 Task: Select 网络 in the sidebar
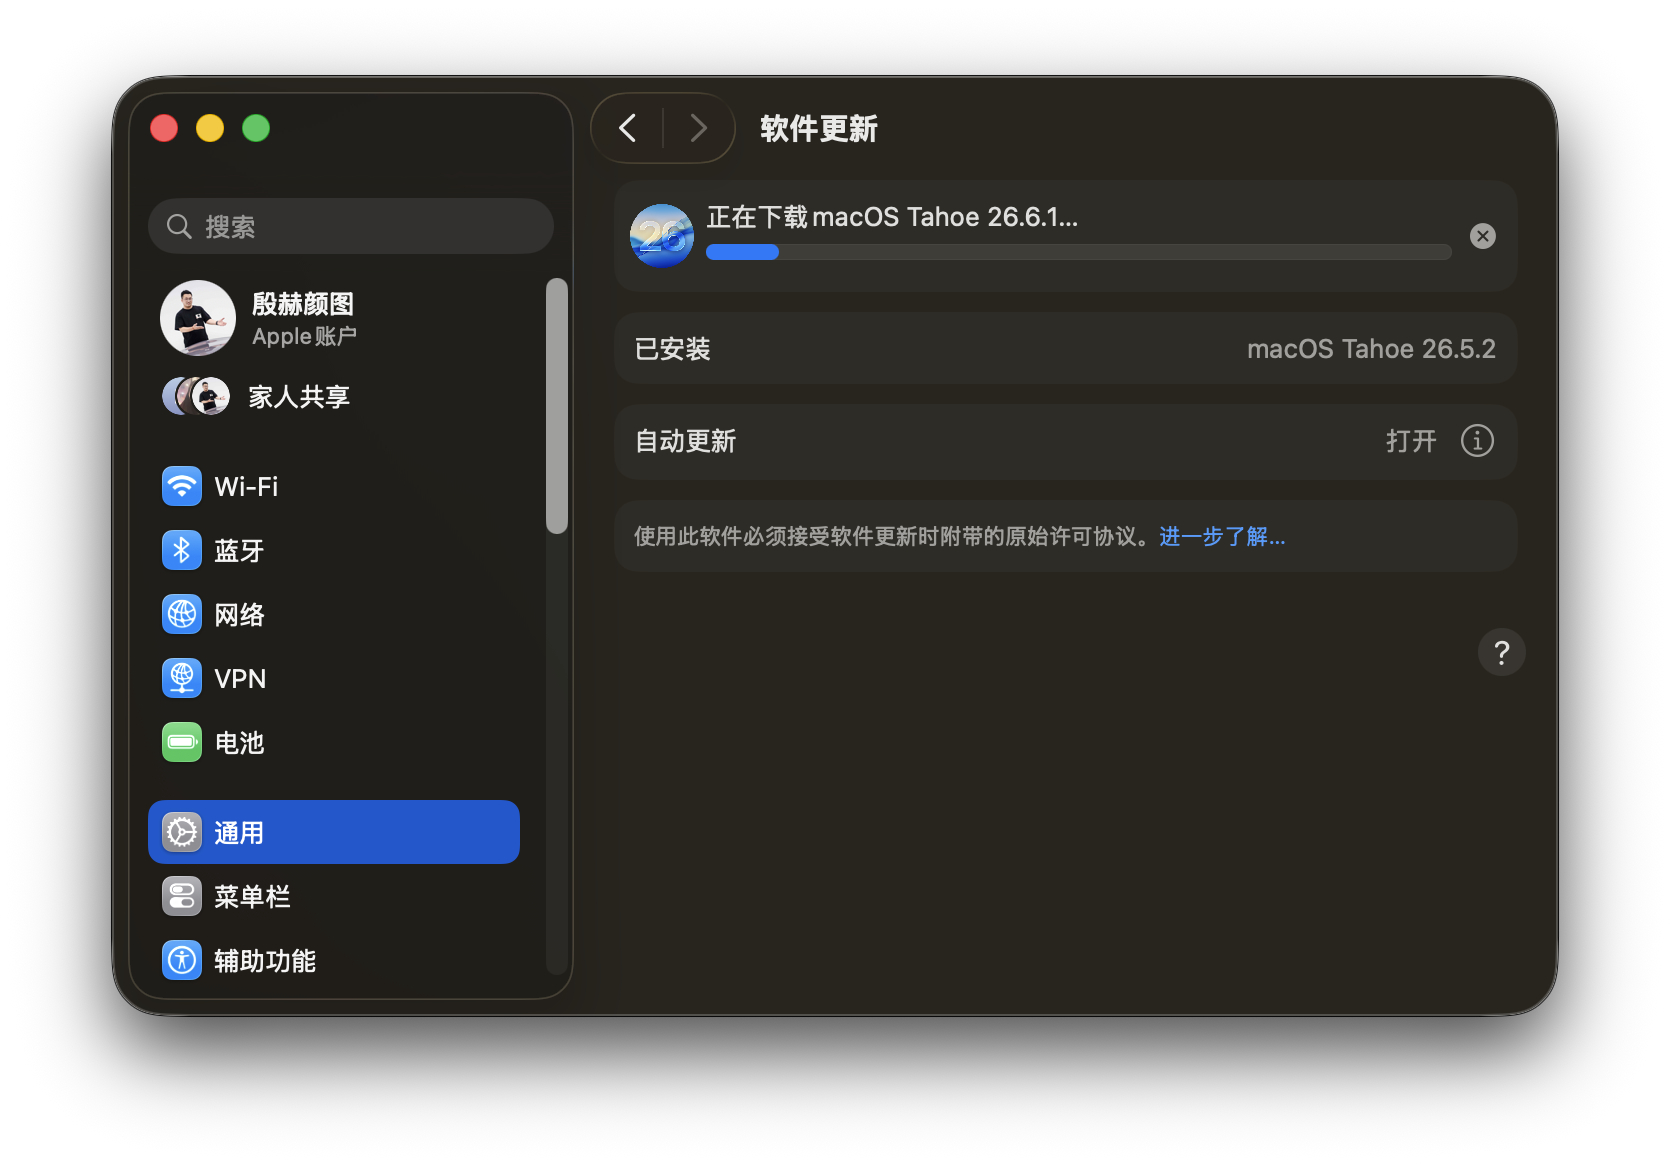tap(239, 615)
